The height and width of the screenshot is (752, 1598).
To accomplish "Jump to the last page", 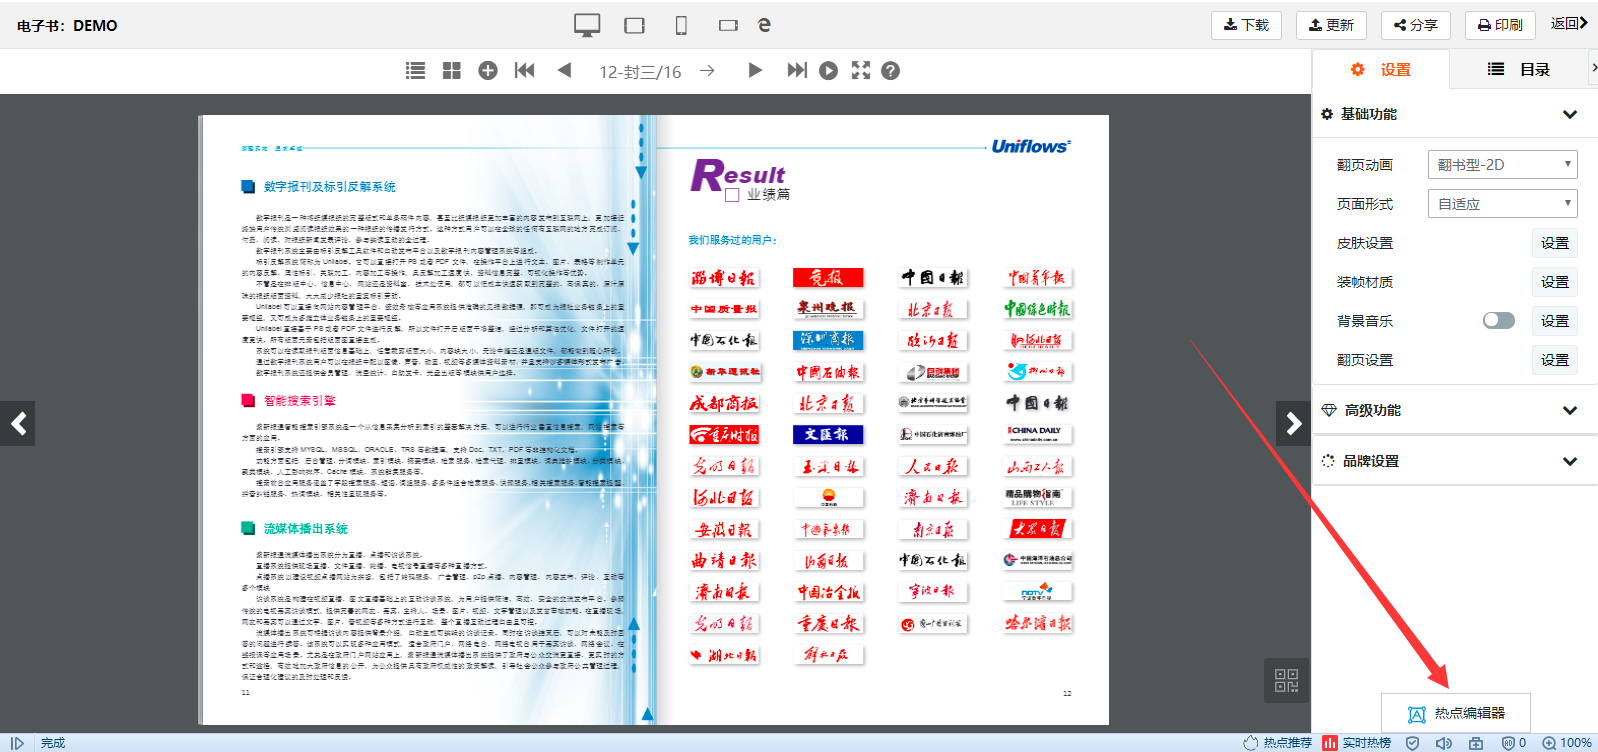I will coord(796,70).
